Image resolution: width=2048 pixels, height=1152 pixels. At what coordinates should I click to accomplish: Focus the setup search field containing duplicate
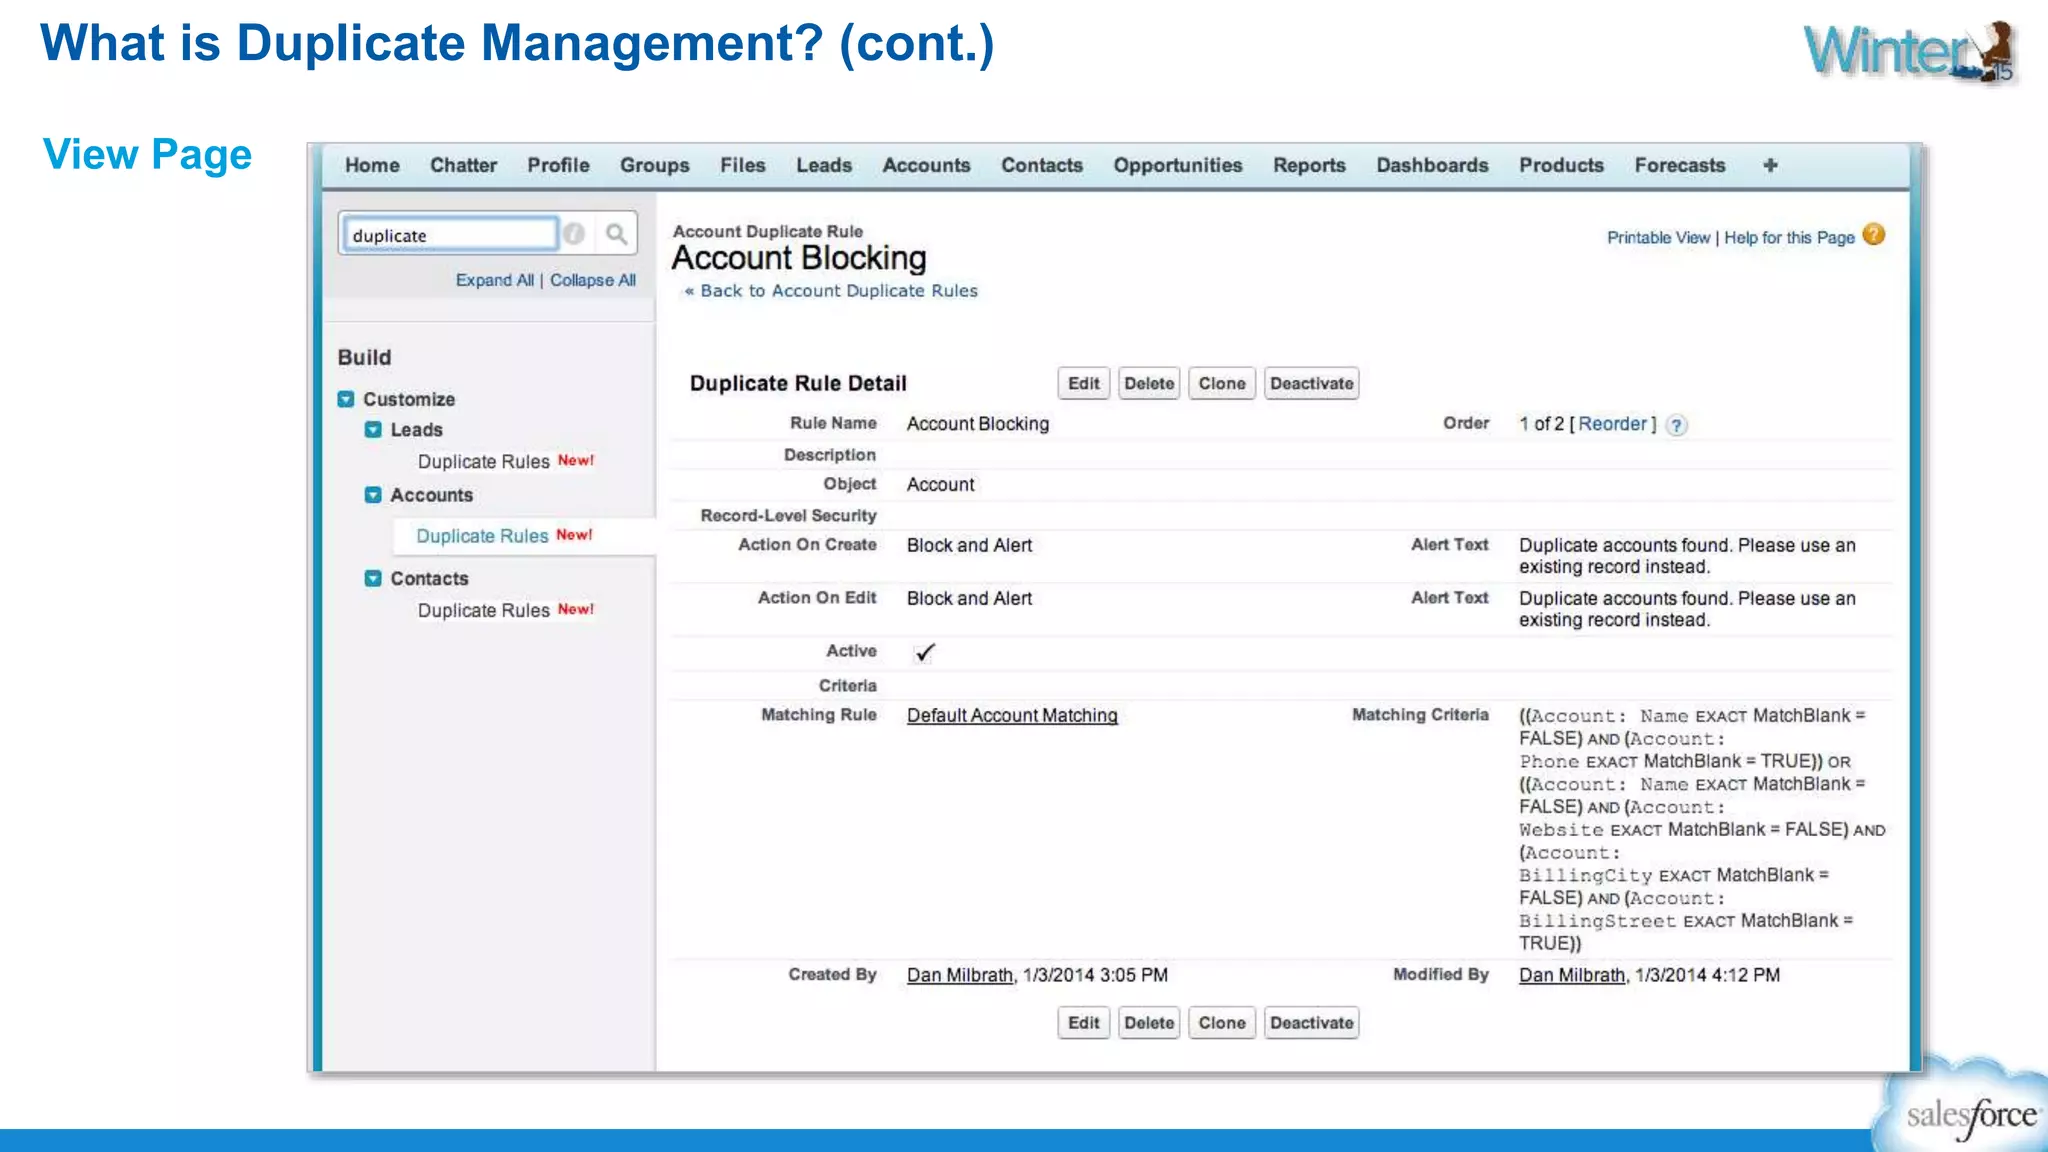pos(450,235)
